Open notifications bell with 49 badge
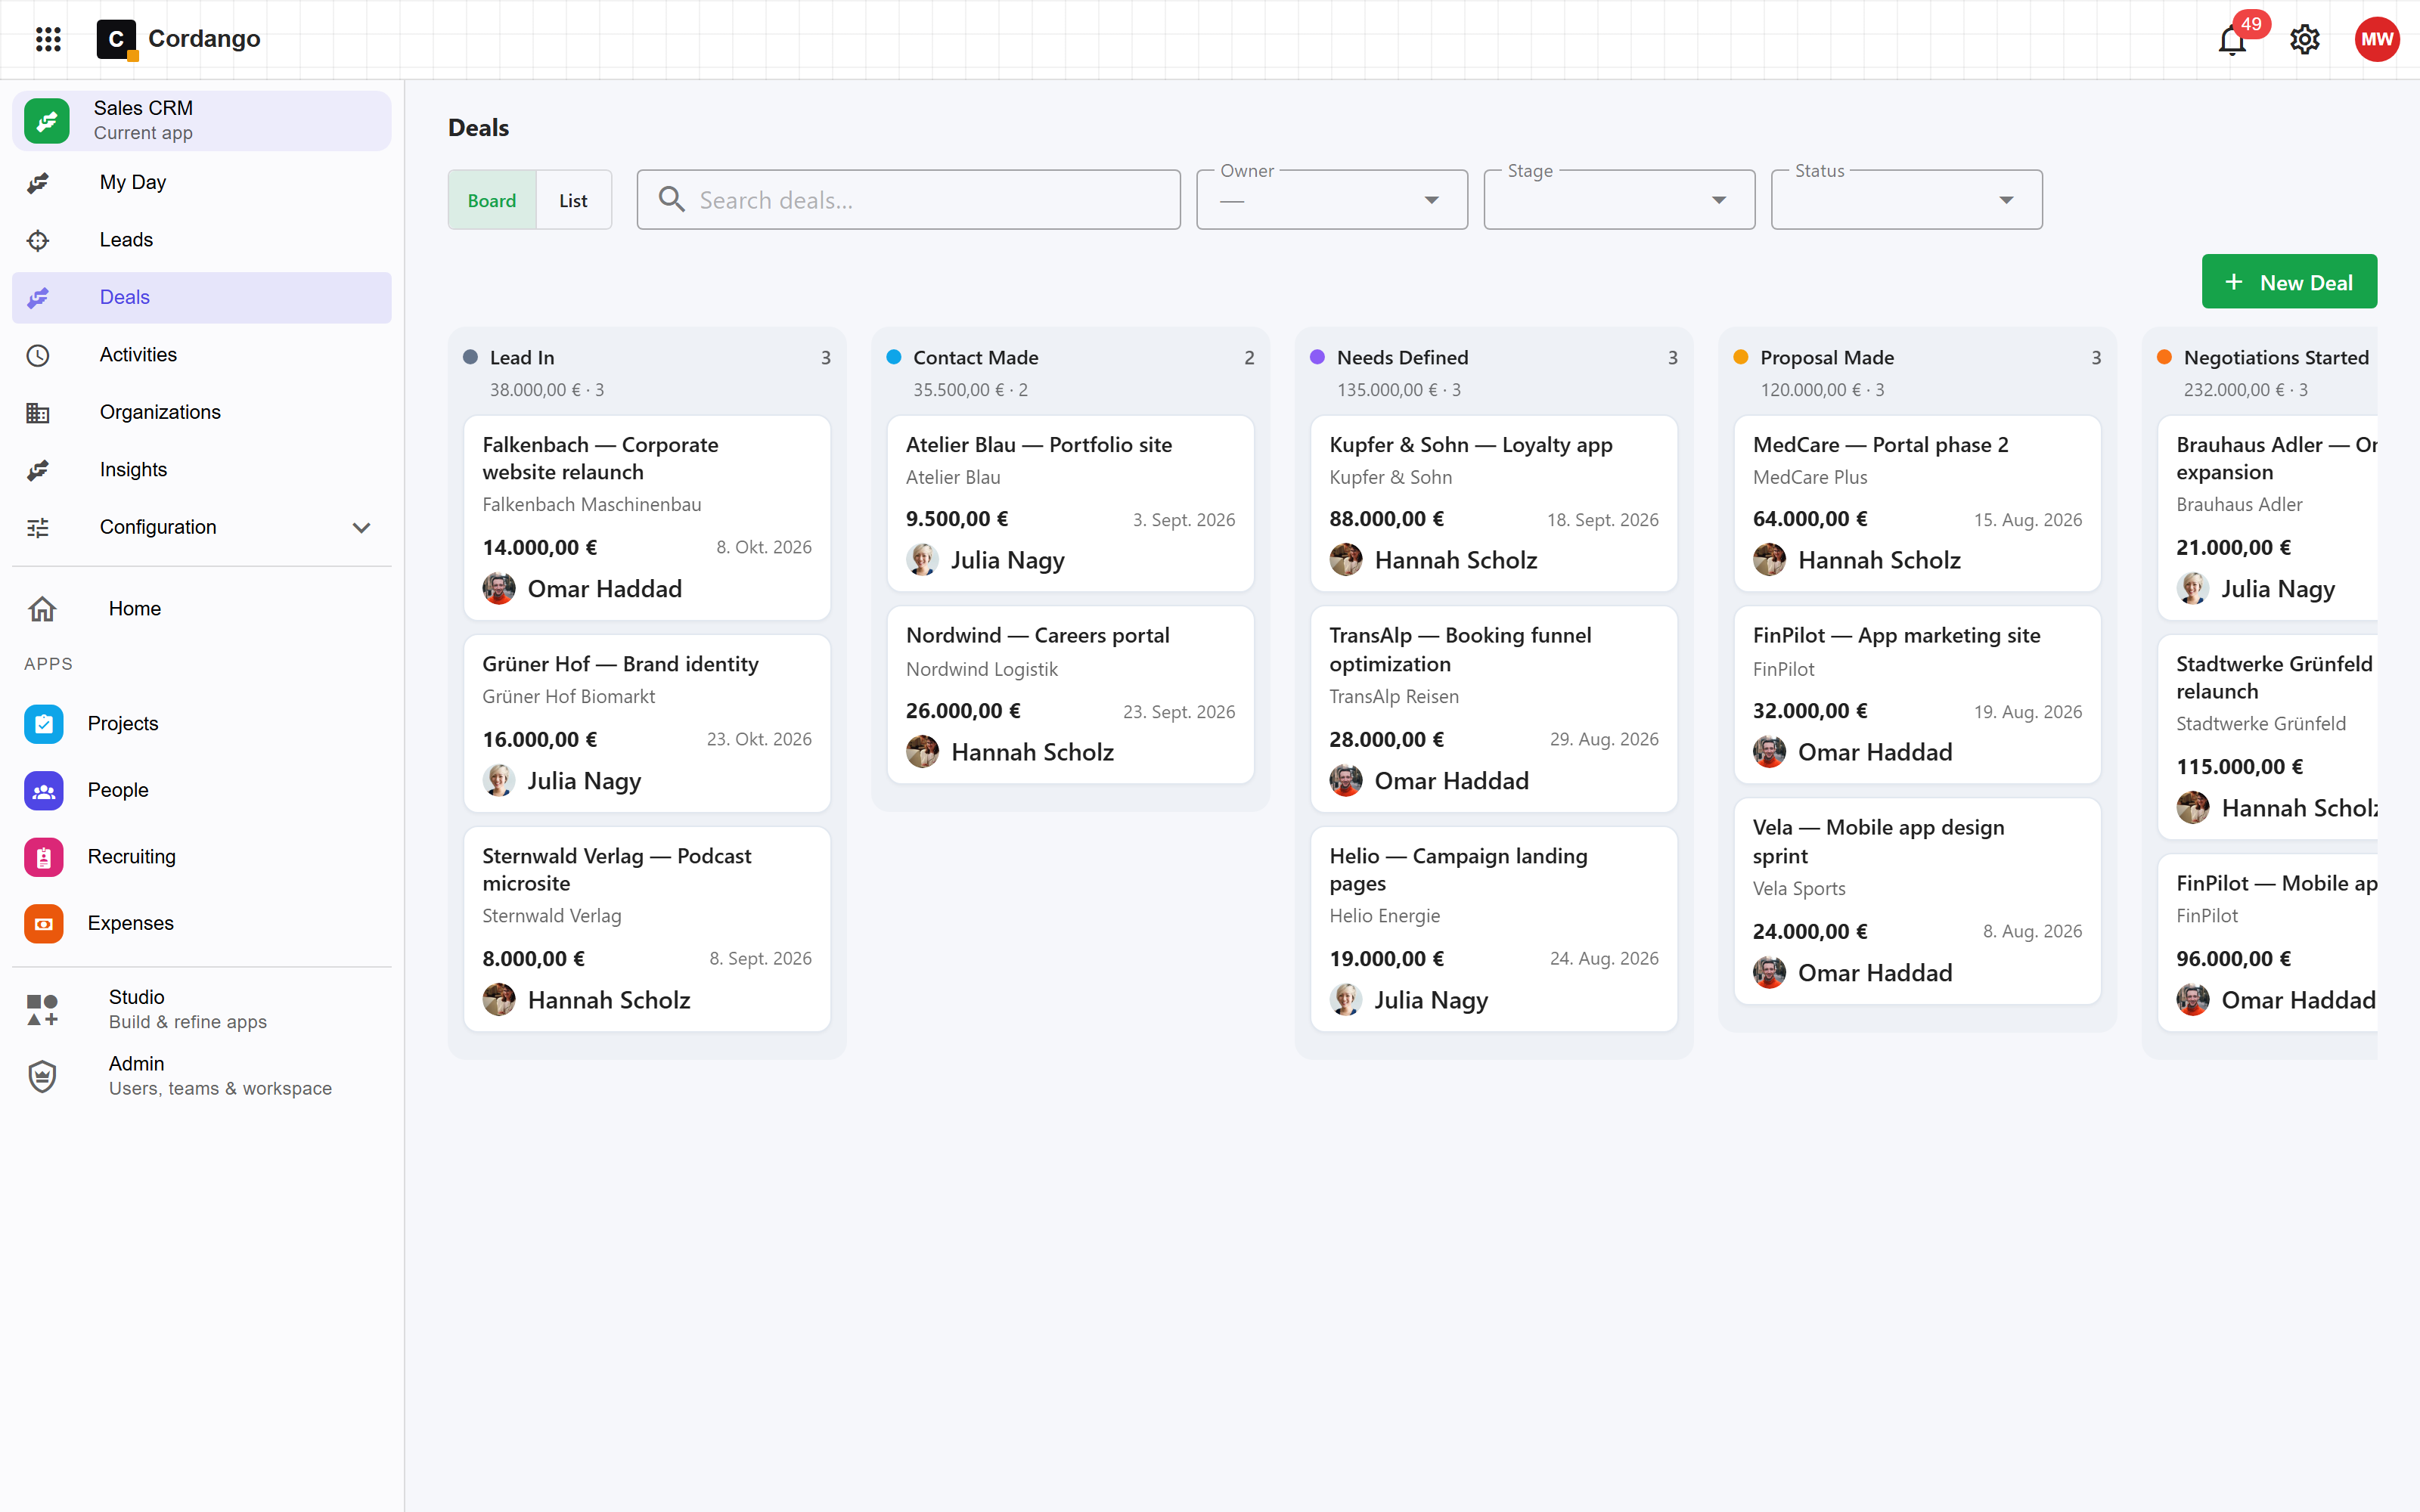 click(x=2232, y=40)
